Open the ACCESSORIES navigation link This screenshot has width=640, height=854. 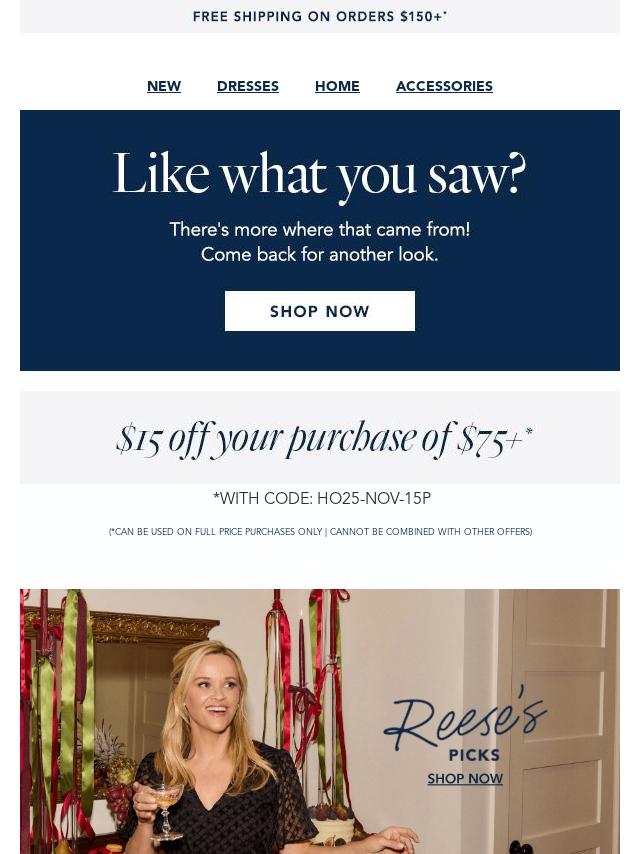tap(444, 86)
